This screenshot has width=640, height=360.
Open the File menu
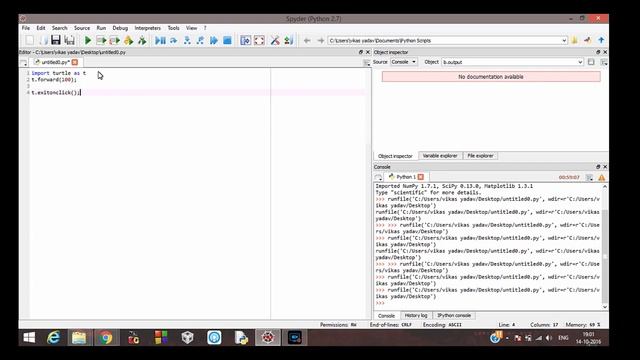click(x=26, y=28)
